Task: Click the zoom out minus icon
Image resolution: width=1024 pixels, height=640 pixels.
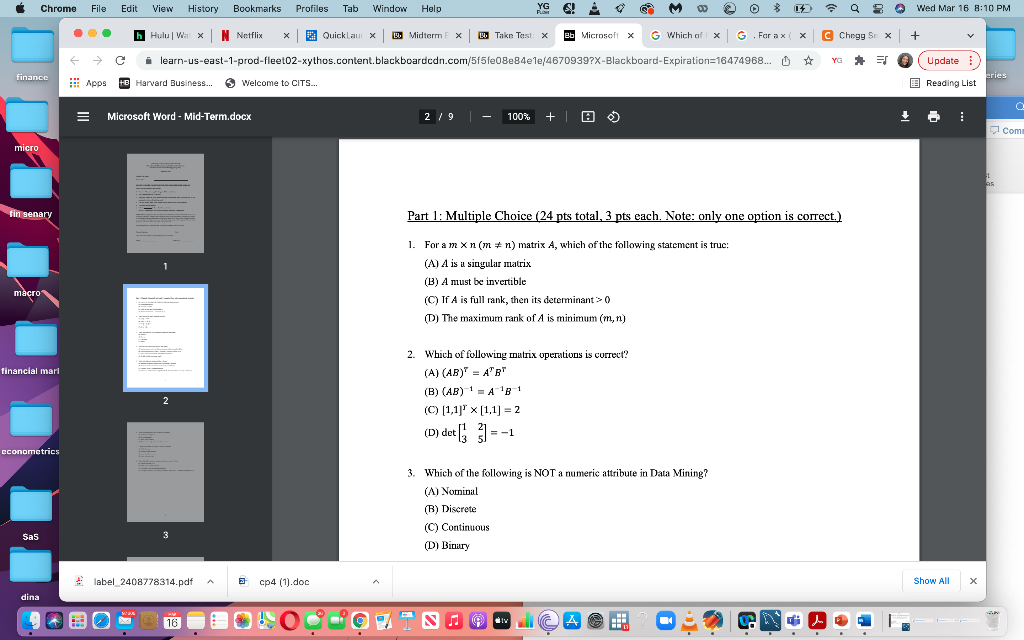Action: point(485,116)
